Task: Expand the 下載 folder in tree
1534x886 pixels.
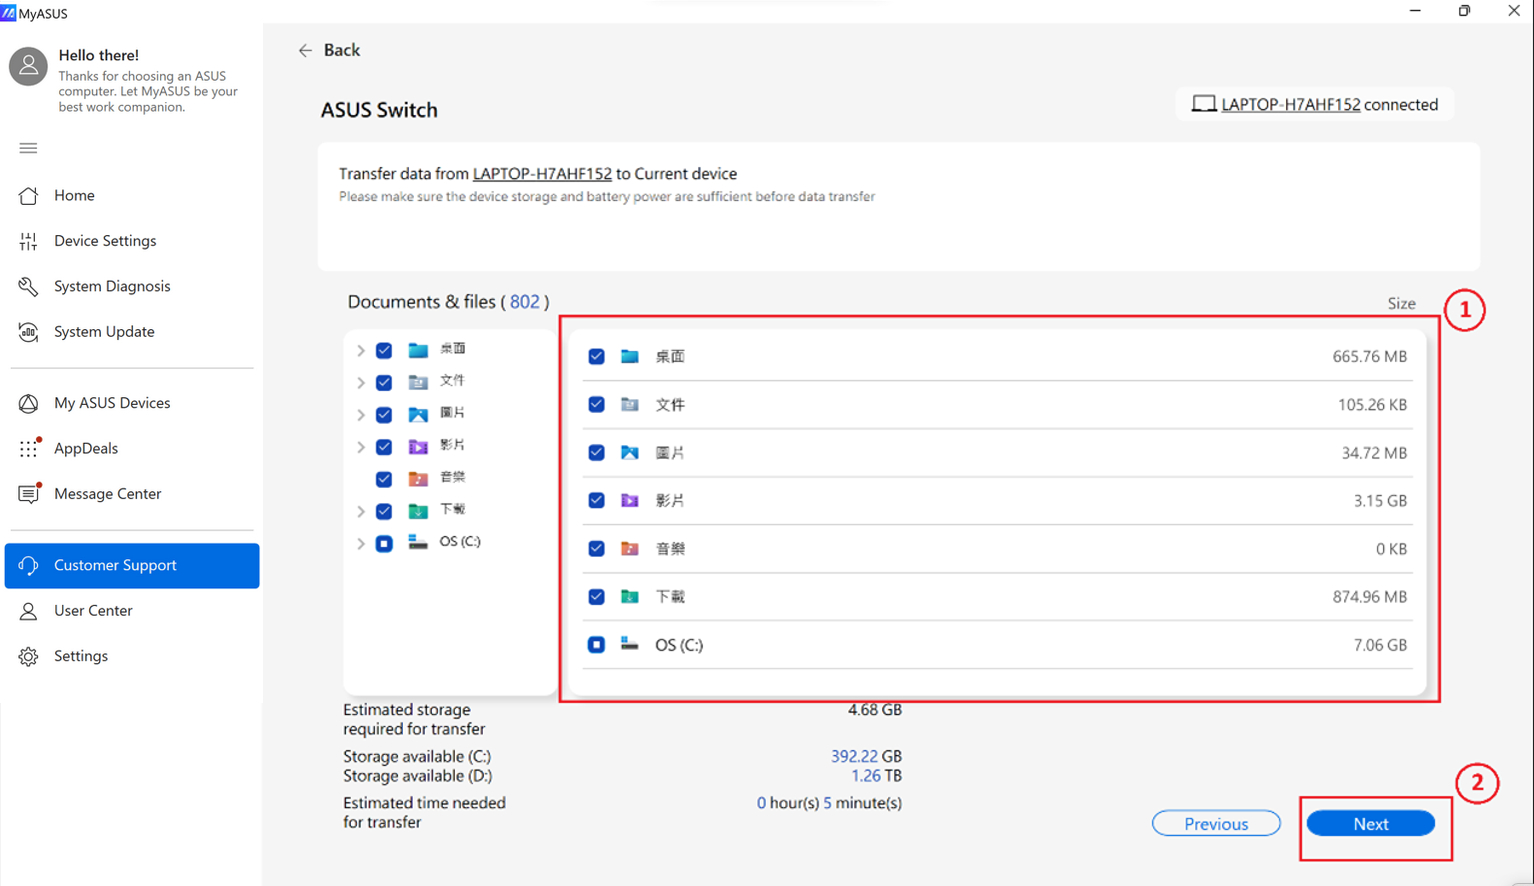Action: pyautogui.click(x=361, y=511)
